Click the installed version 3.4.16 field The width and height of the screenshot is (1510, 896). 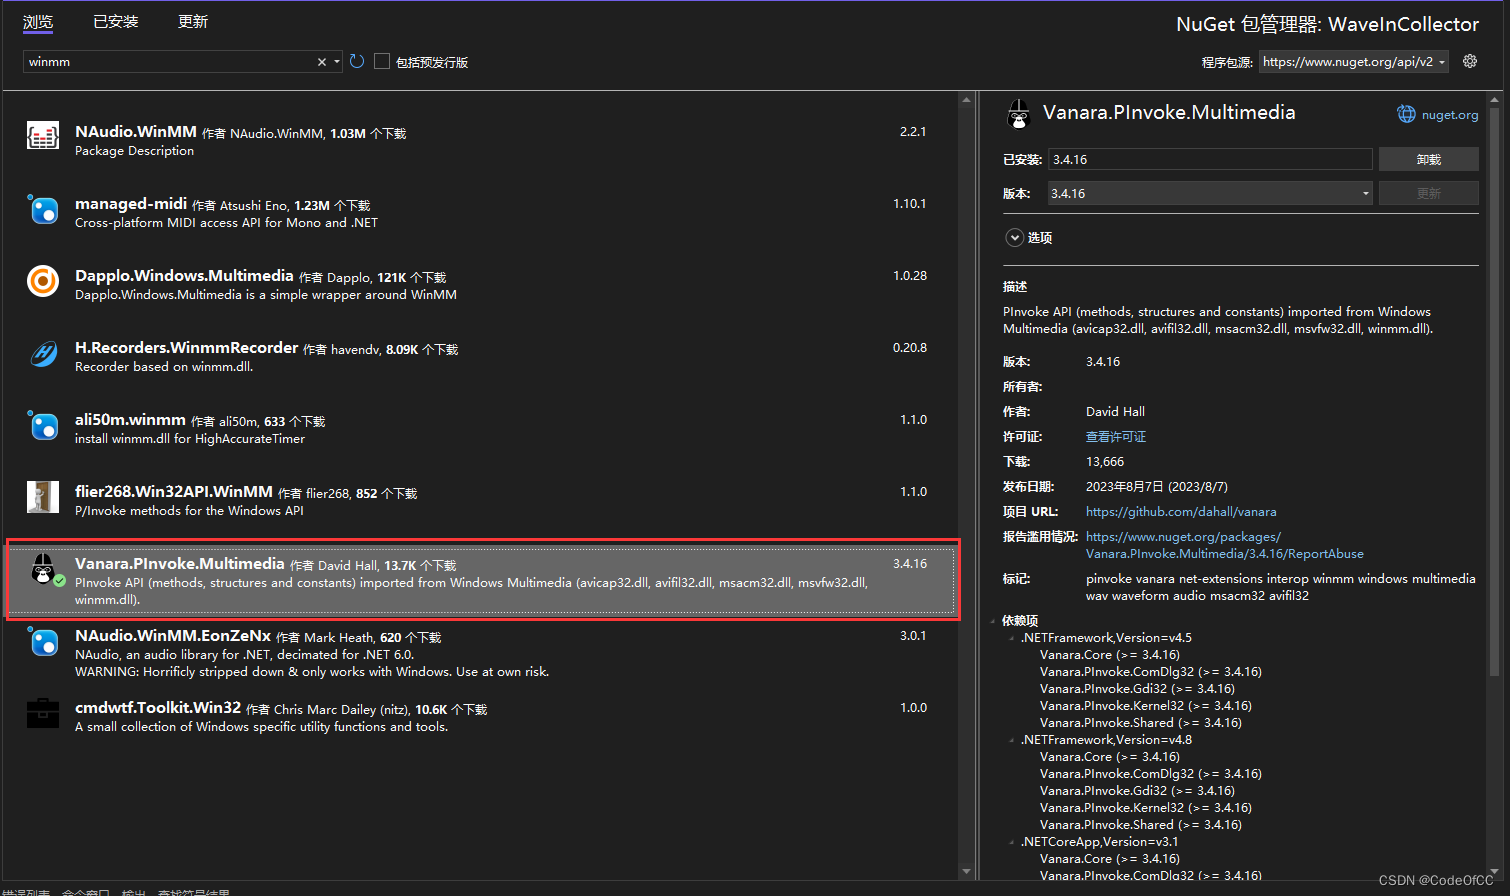click(1210, 159)
